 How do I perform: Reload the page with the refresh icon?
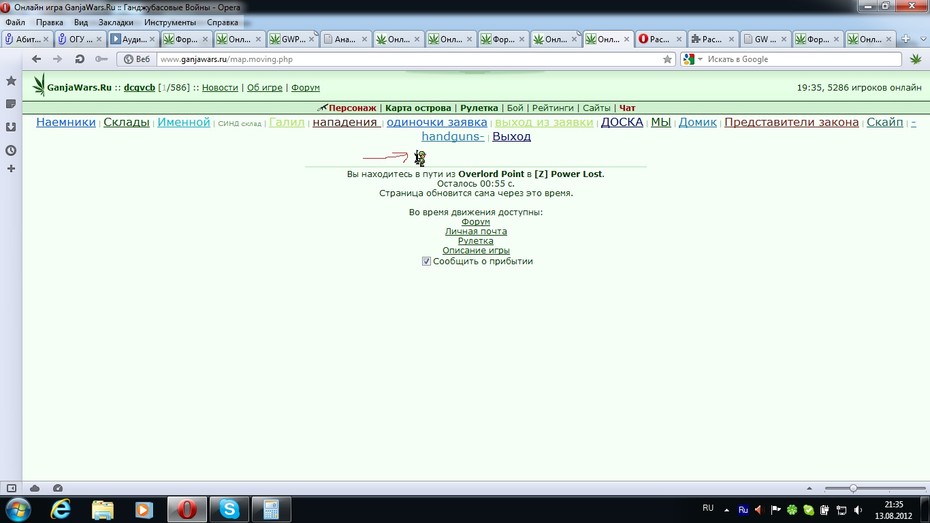point(79,59)
